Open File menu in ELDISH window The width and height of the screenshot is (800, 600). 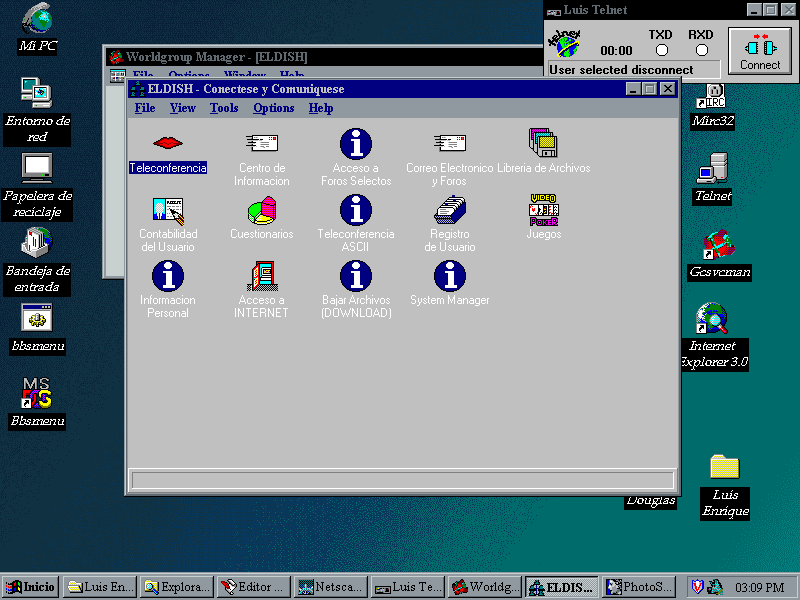coord(145,108)
